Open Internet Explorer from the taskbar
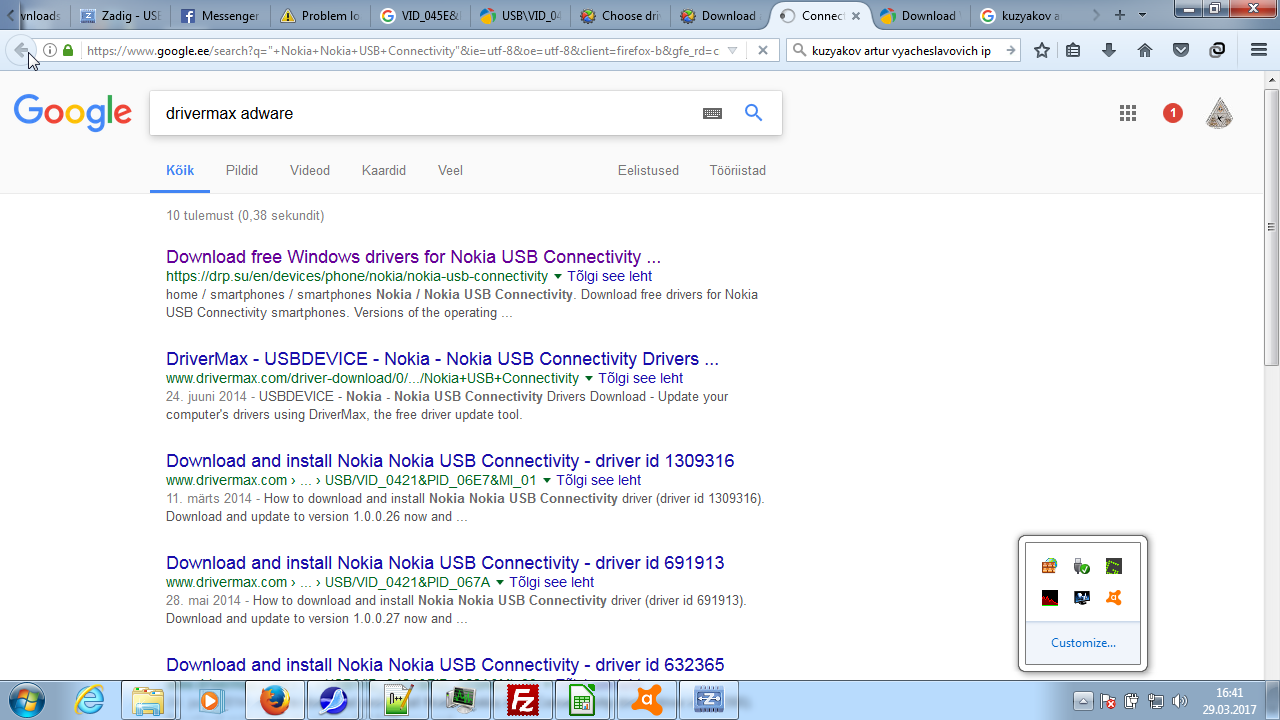 coord(88,700)
